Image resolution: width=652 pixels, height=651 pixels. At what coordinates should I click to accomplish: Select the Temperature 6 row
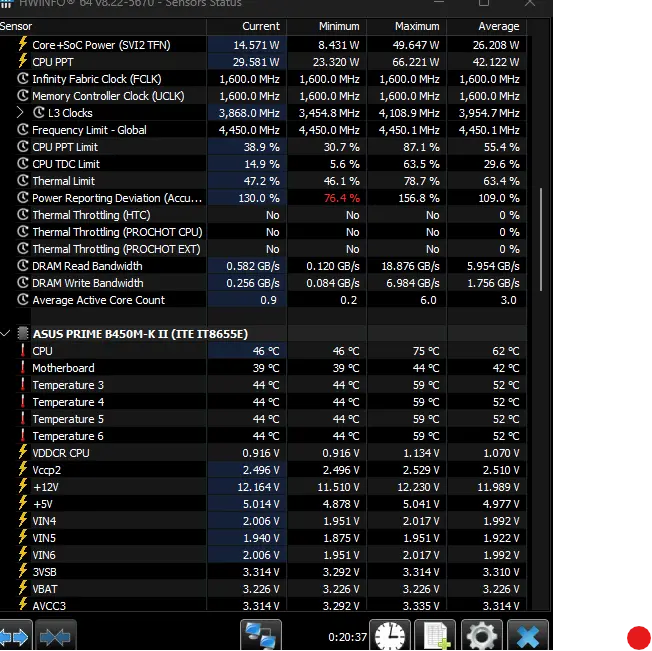263,436
